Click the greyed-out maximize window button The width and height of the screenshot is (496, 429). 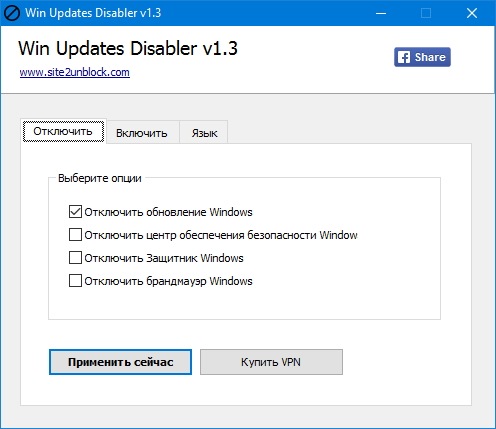pos(426,13)
